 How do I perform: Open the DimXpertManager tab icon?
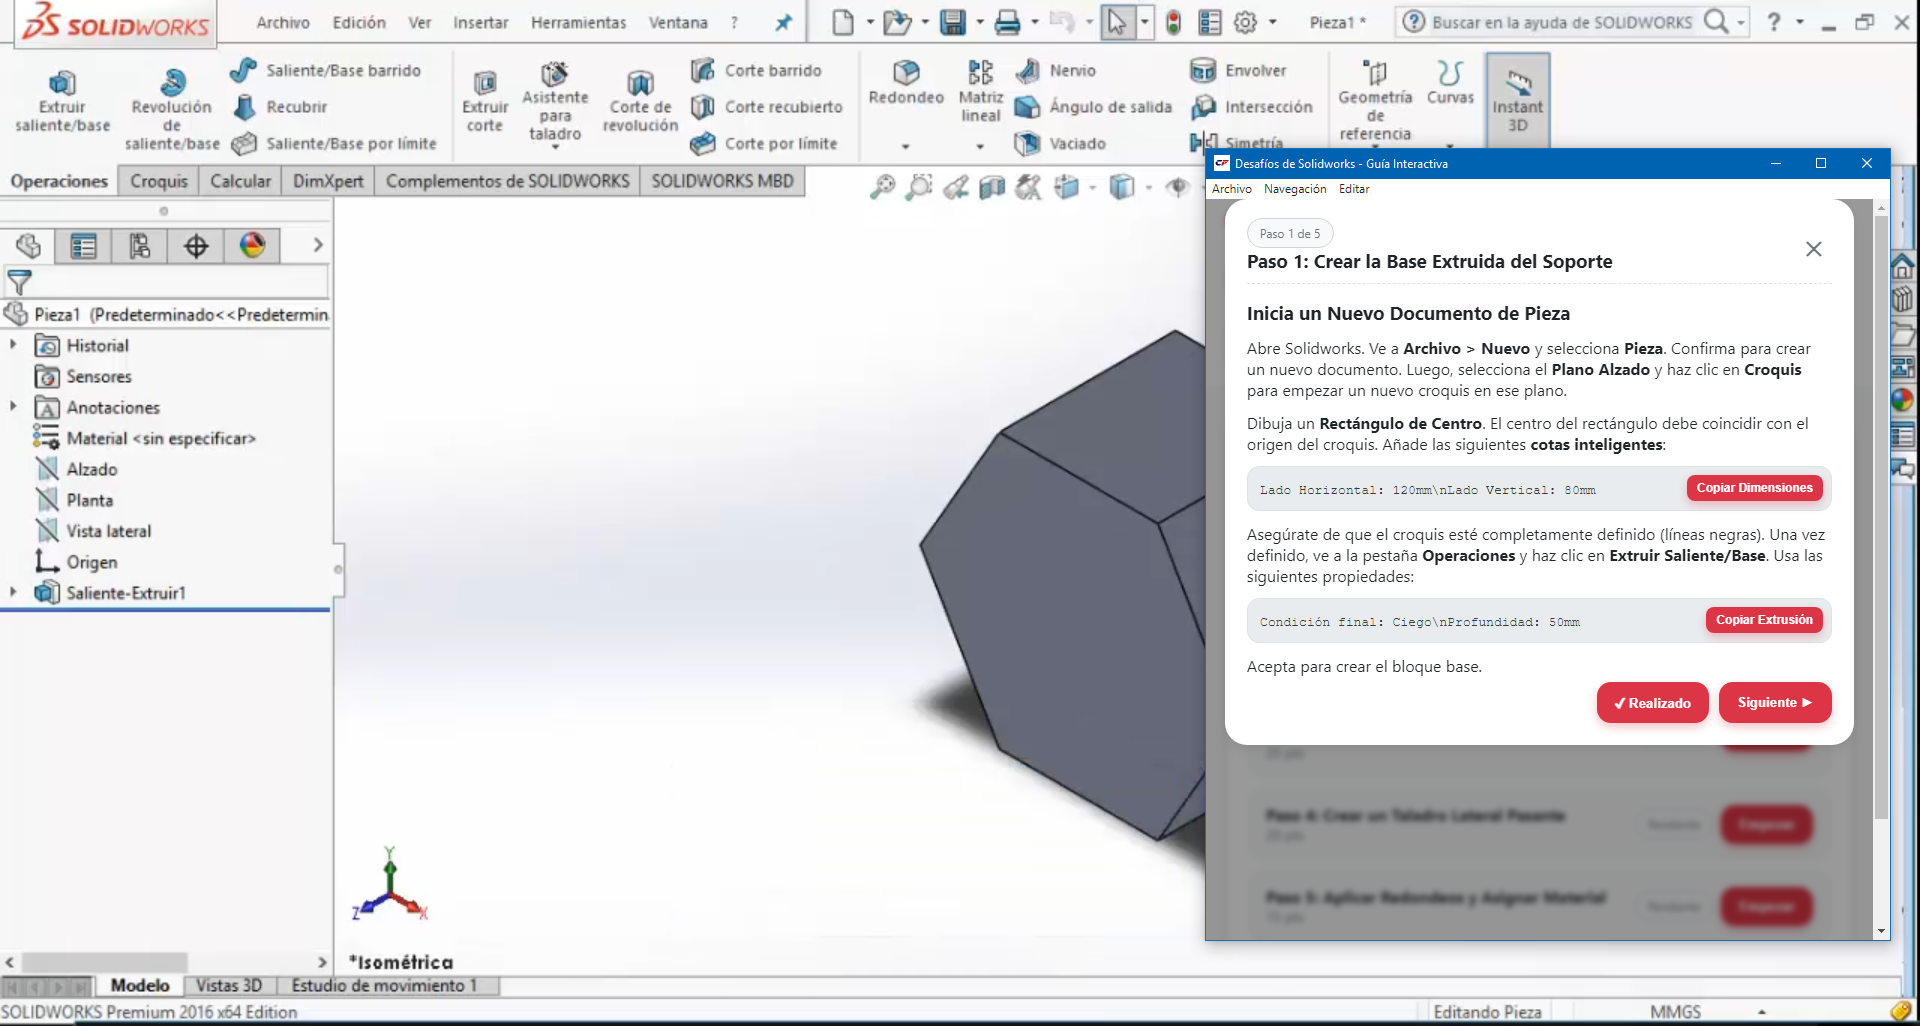click(x=196, y=246)
